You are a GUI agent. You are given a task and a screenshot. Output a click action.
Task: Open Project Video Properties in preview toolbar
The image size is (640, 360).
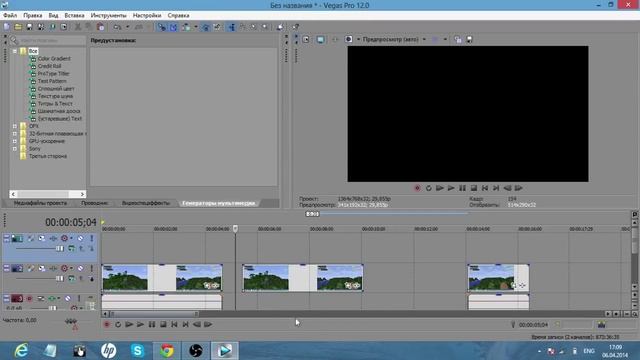pos(306,40)
